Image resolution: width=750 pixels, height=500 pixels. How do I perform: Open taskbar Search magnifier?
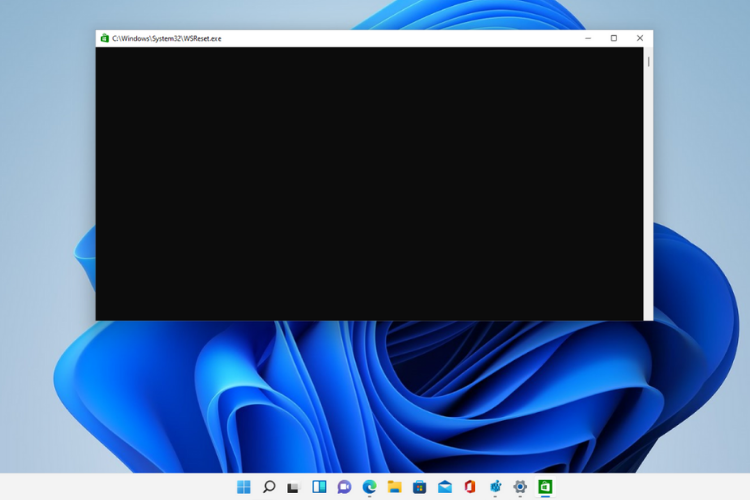(269, 487)
